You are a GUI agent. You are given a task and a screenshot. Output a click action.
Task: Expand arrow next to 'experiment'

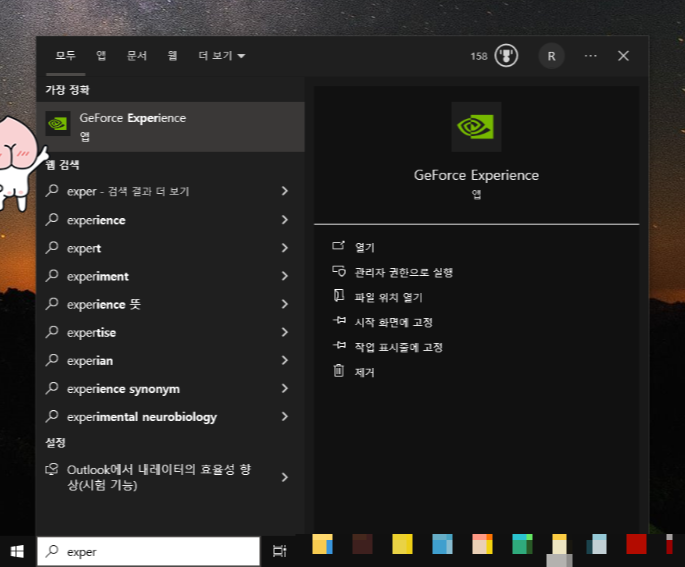(285, 276)
